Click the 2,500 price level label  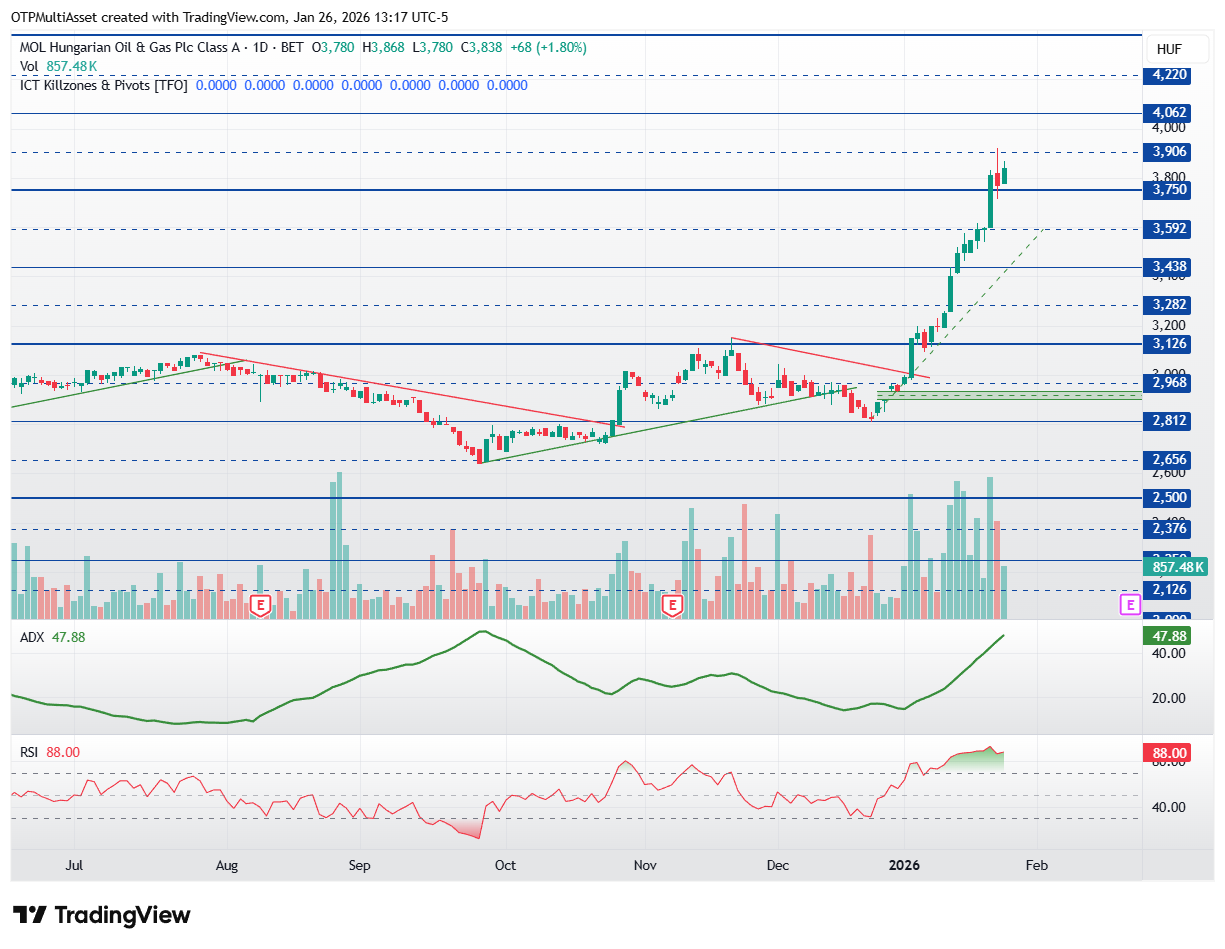pyautogui.click(x=1169, y=498)
